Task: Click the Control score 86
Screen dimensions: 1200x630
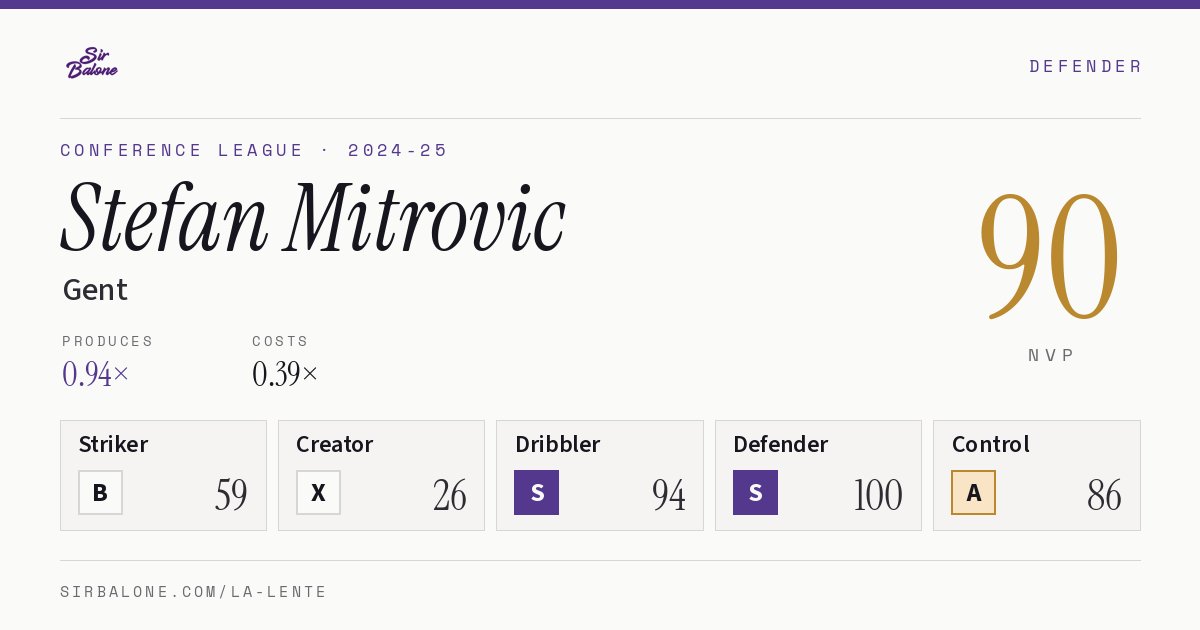Action: pos(1104,495)
